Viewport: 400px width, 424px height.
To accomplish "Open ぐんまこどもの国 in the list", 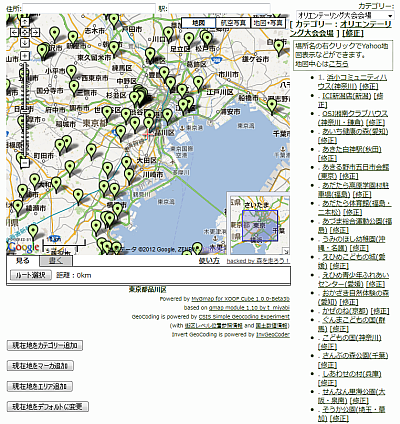I will (352, 324).
